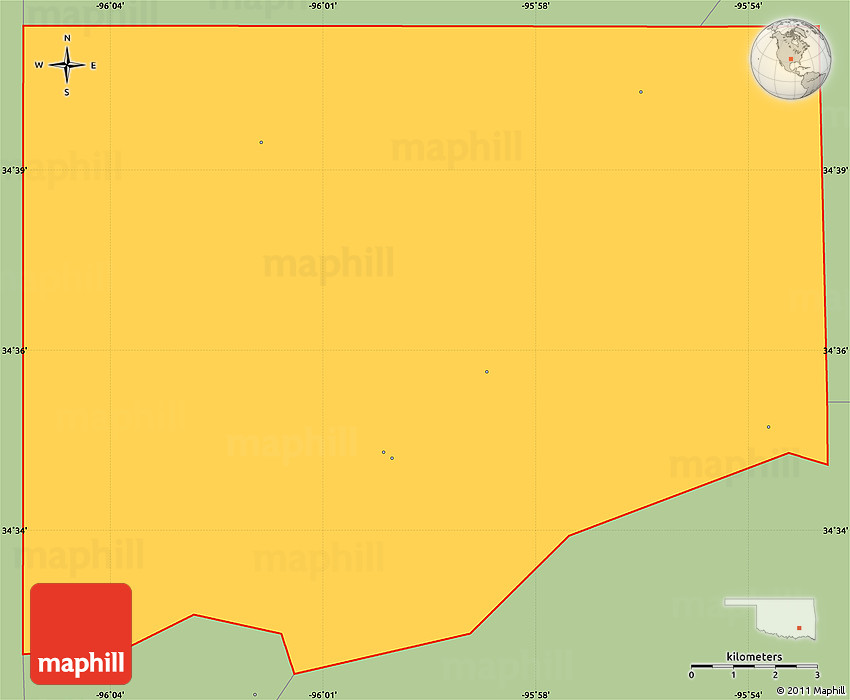Click the kilometers scale bar
Viewport: 850px width, 700px height.
tap(754, 666)
